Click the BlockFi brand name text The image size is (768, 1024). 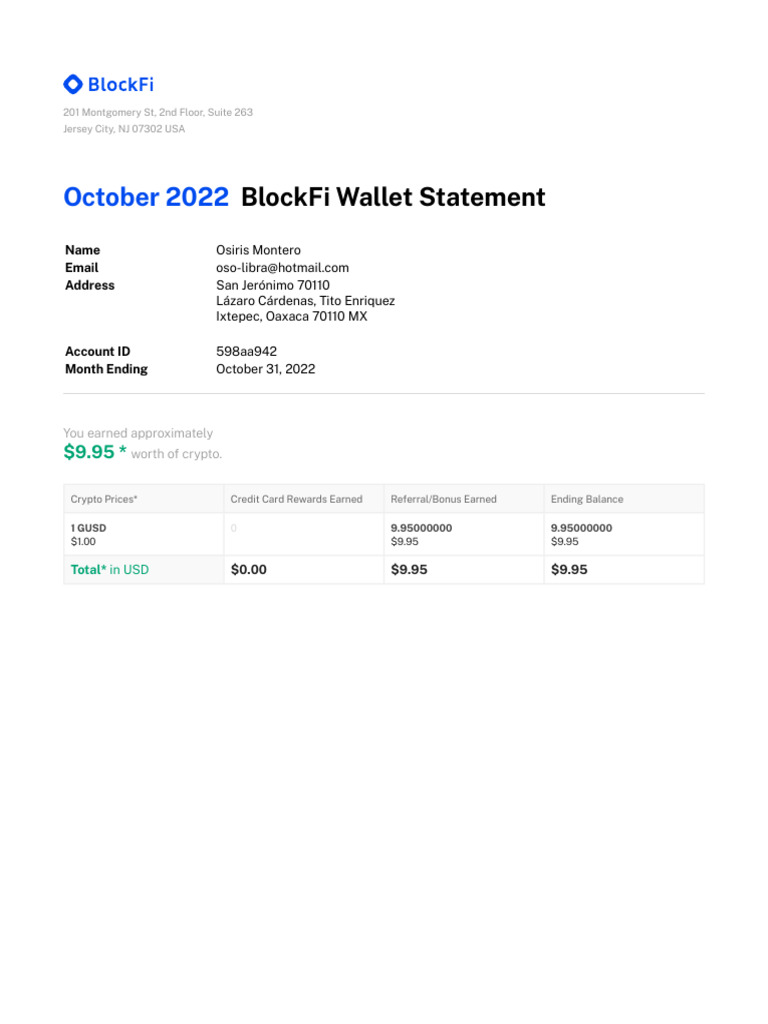[x=120, y=85]
